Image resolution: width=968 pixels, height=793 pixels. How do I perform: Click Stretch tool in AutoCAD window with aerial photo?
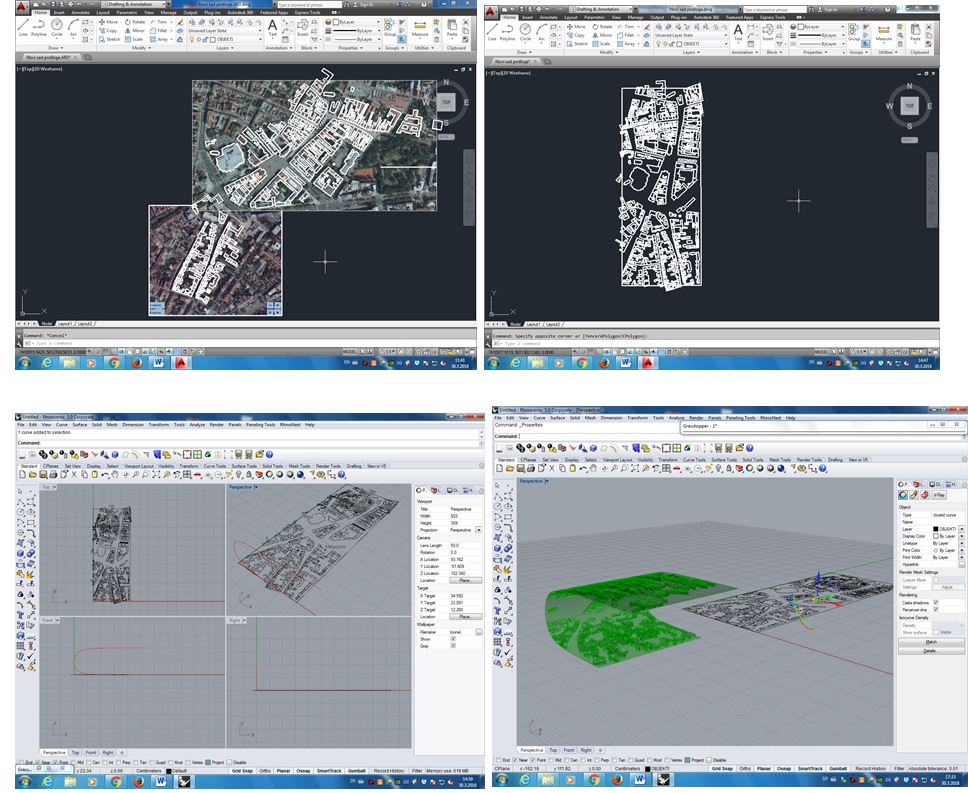coord(109,39)
